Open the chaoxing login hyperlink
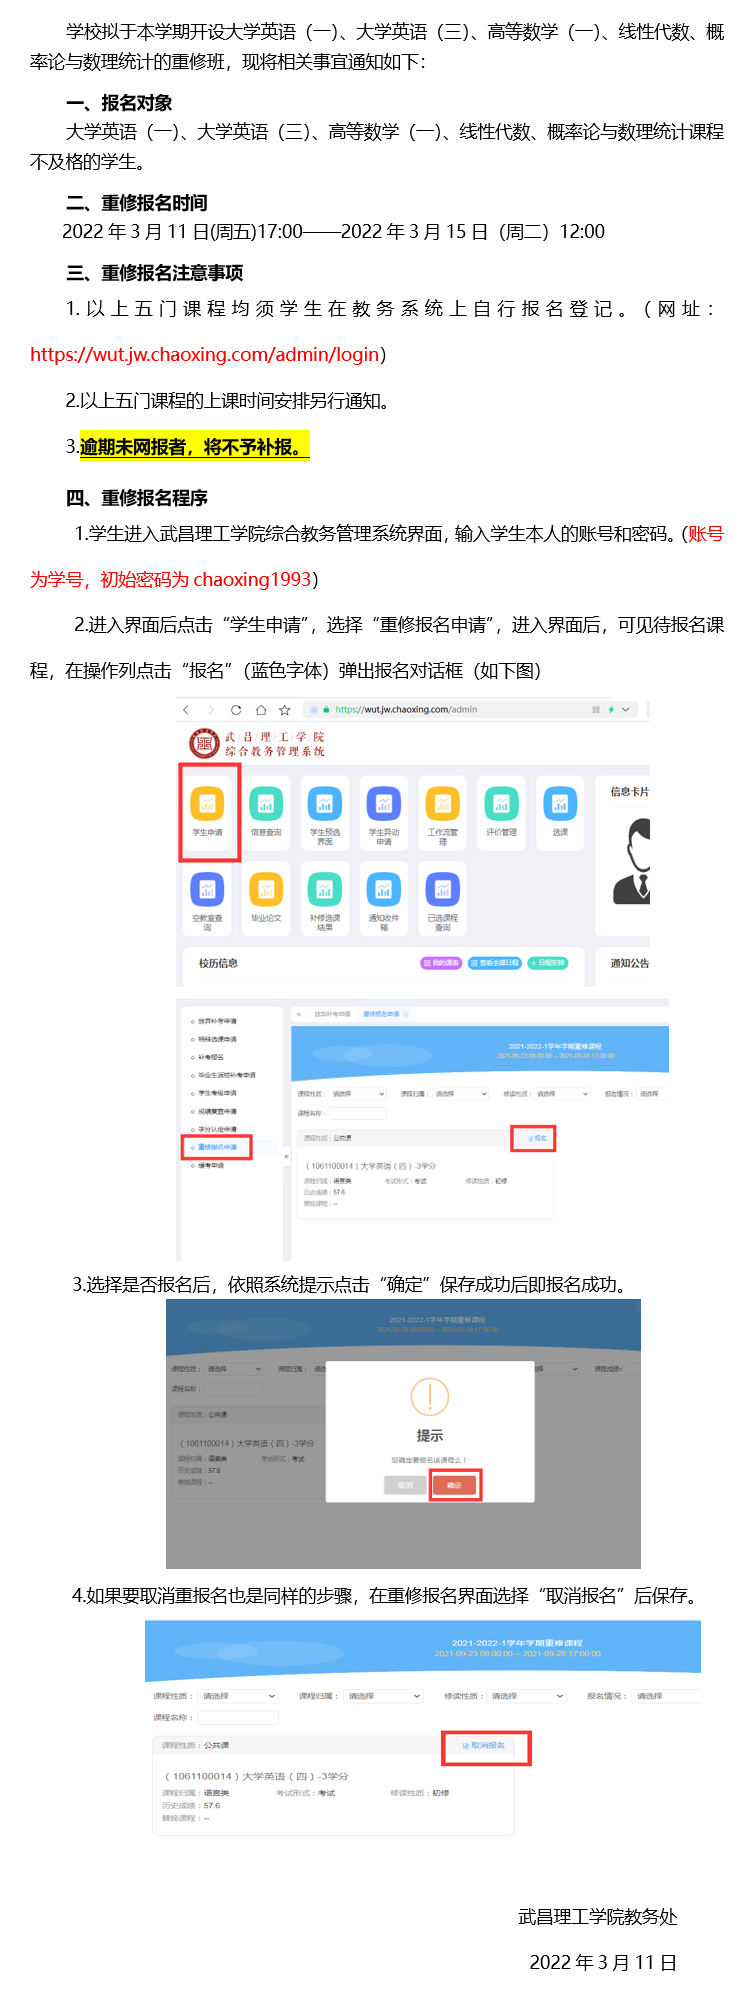Viewport: 752px width, 1999px height. (x=205, y=354)
